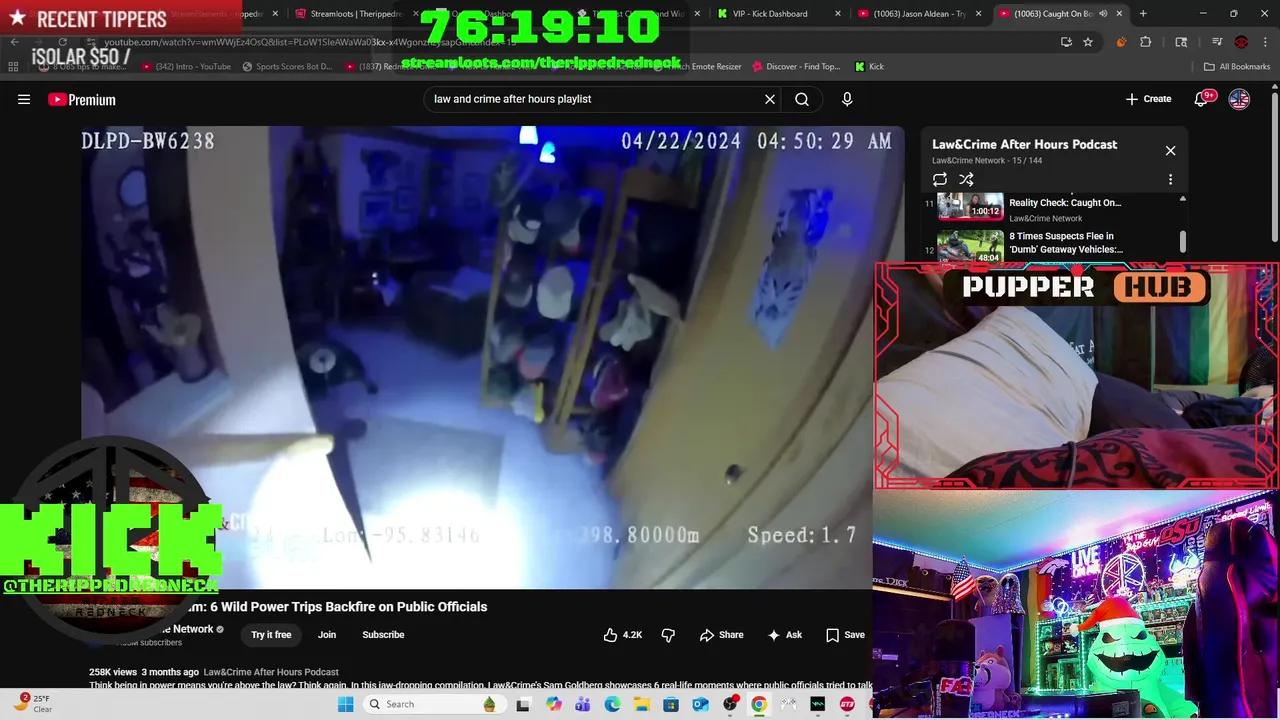The width and height of the screenshot is (1280, 720).
Task: Open a new browser tab
Action: point(1143,14)
